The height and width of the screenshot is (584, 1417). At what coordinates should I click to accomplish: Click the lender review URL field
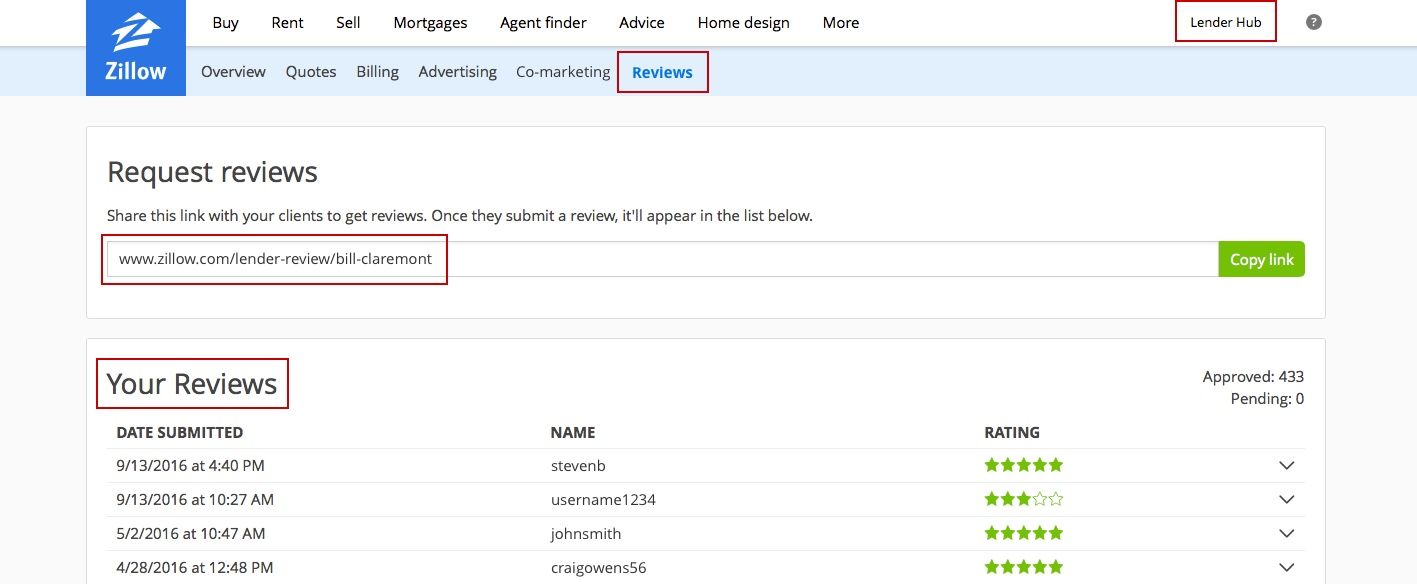660,259
